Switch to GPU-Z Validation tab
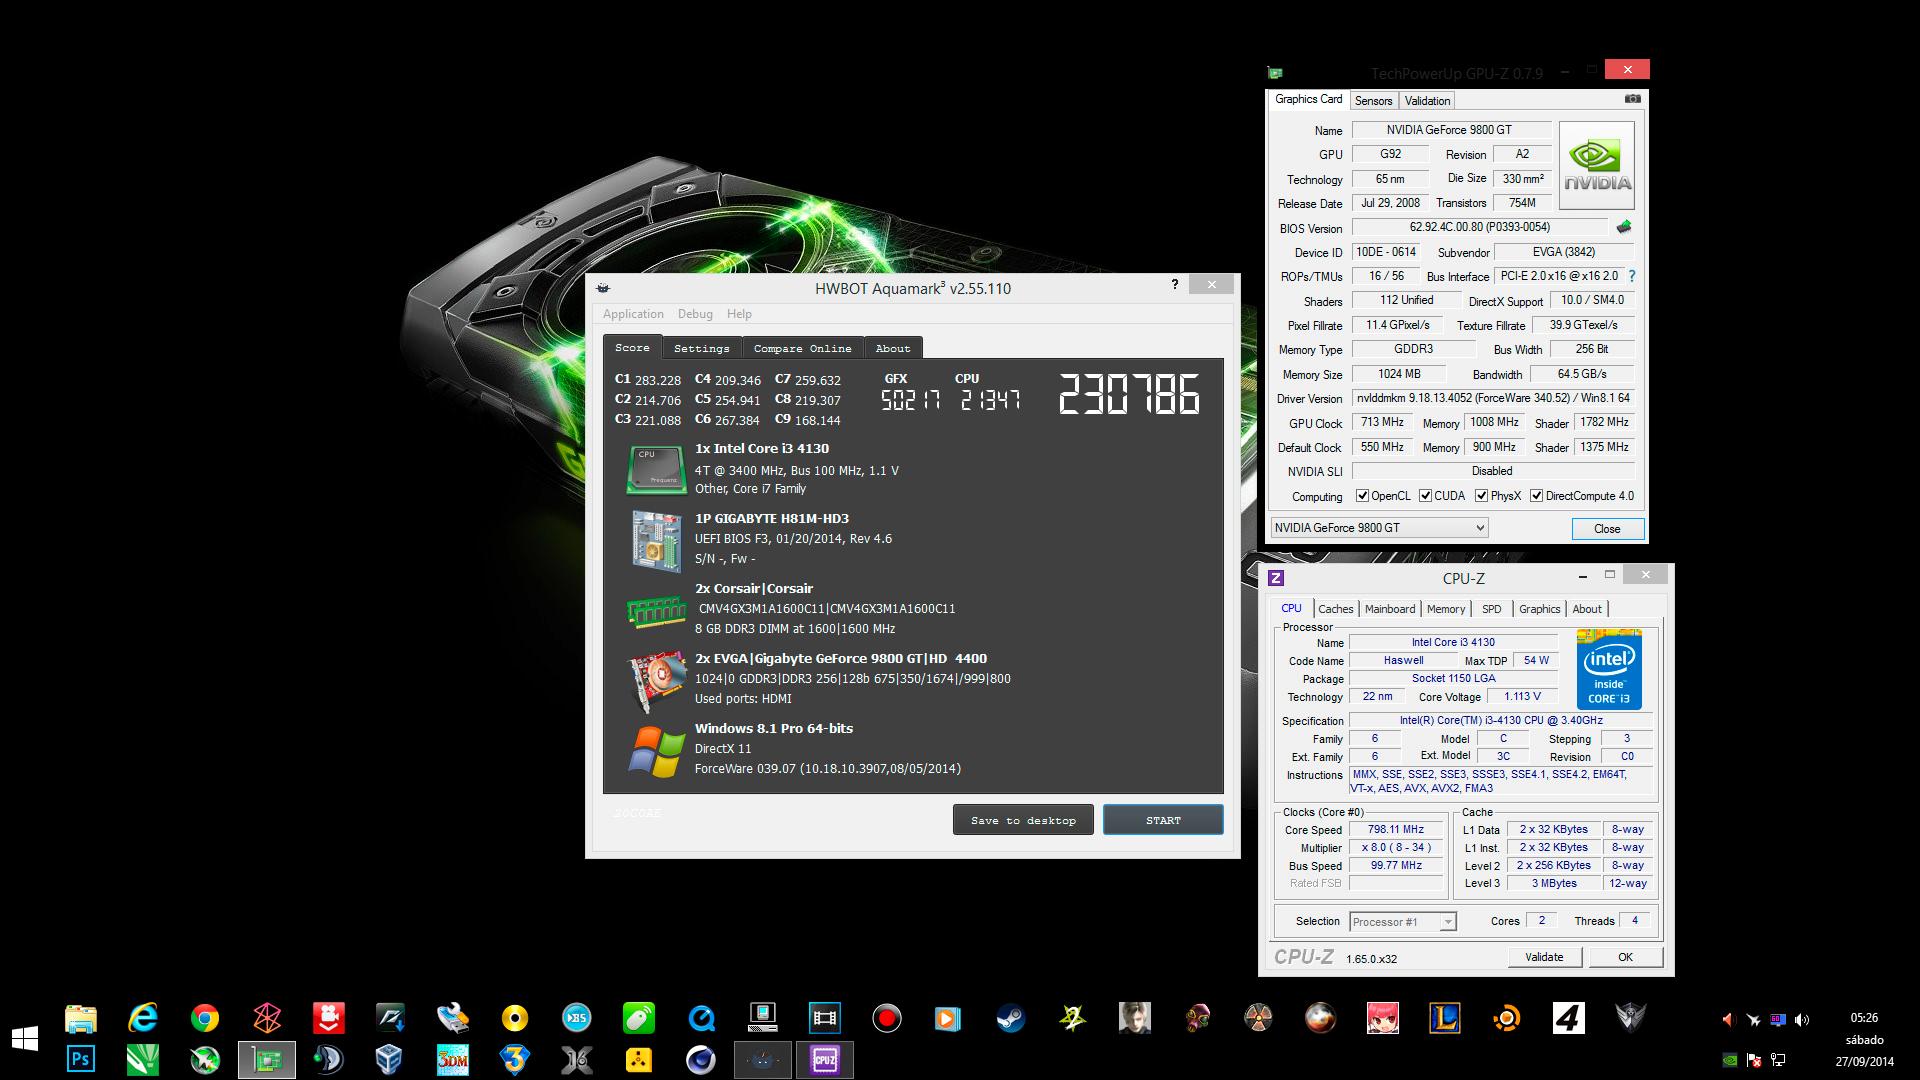 (1427, 101)
